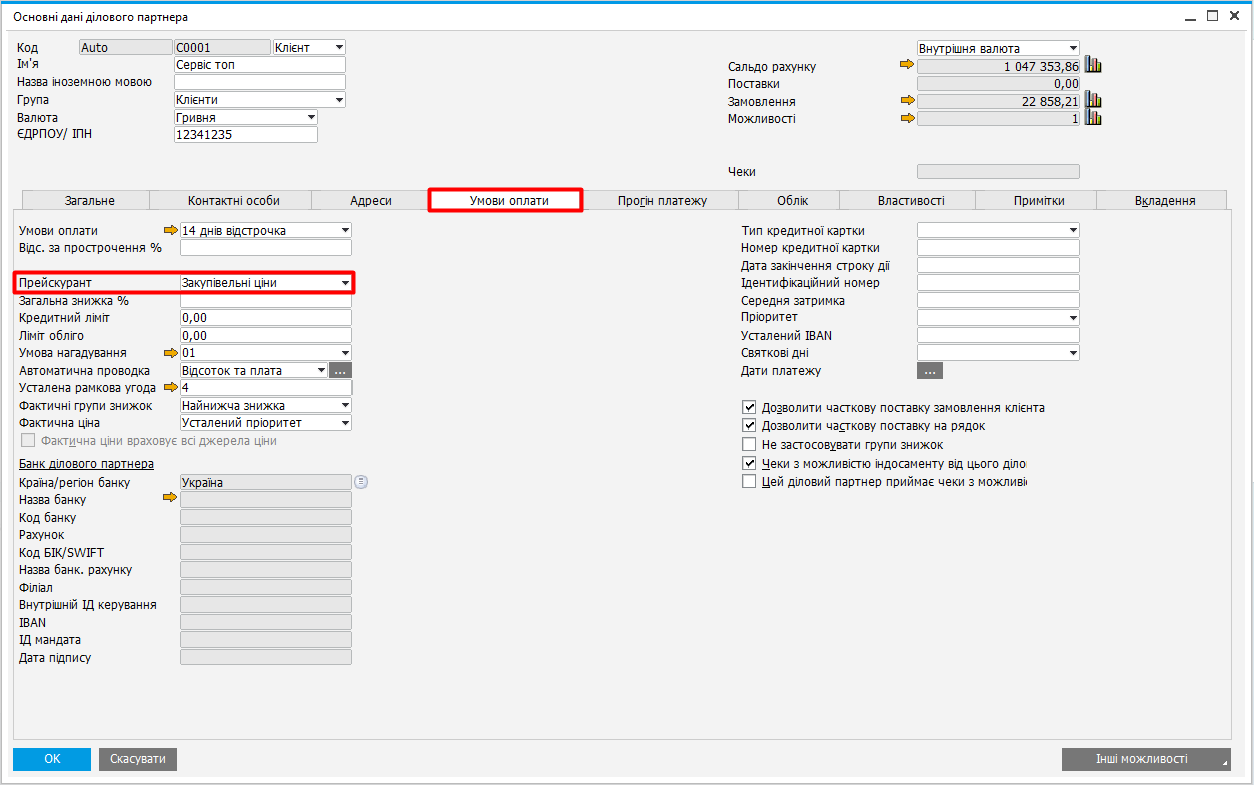This screenshot has height=785, width=1254.
Task: Click the link arrow next to Сальдо рахунку
Action: pyautogui.click(x=907, y=66)
